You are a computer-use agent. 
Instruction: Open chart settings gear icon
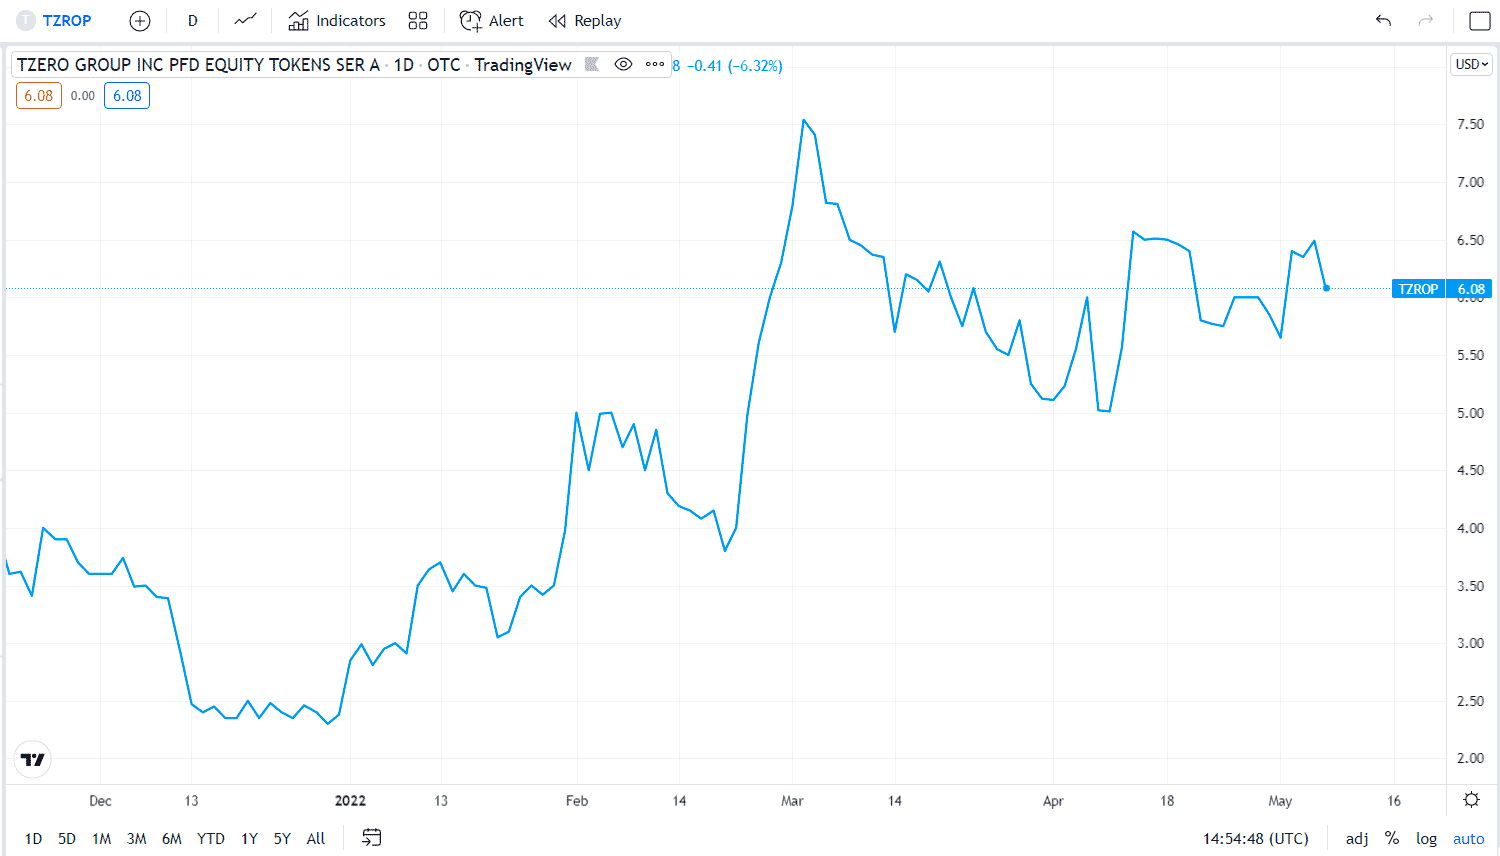click(1471, 800)
